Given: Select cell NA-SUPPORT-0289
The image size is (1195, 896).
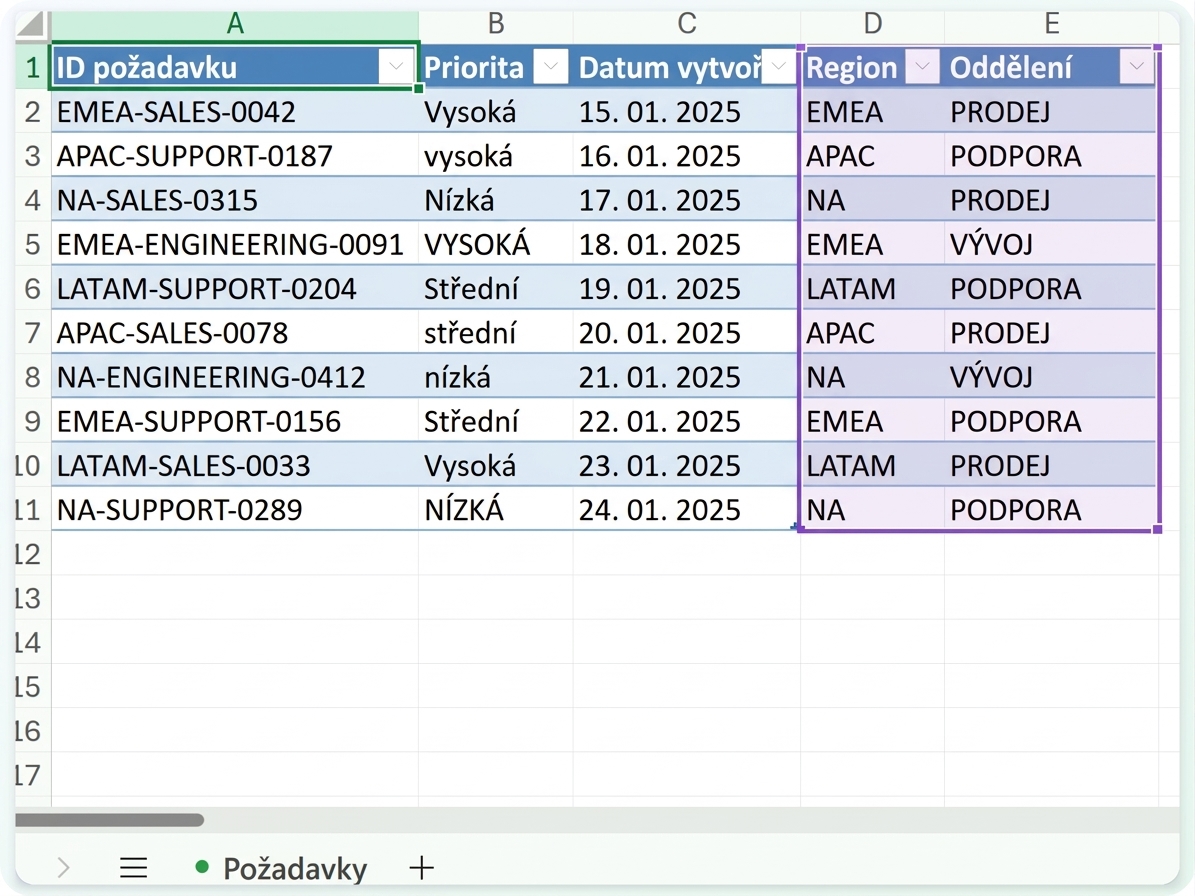Looking at the screenshot, I should (235, 509).
